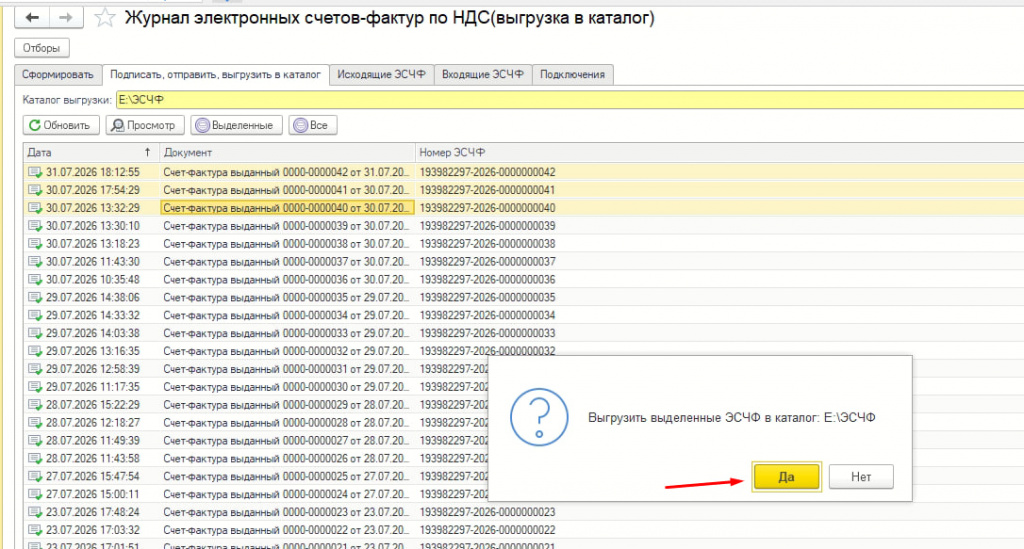Click the document icon of row 29.07.2026 12:58:39
Image resolution: width=1024 pixels, height=549 pixels.
pyautogui.click(x=35, y=369)
